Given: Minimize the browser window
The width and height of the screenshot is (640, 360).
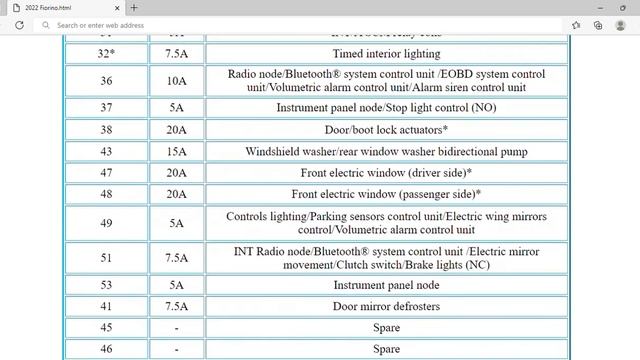Looking at the screenshot, I should [600, 8].
